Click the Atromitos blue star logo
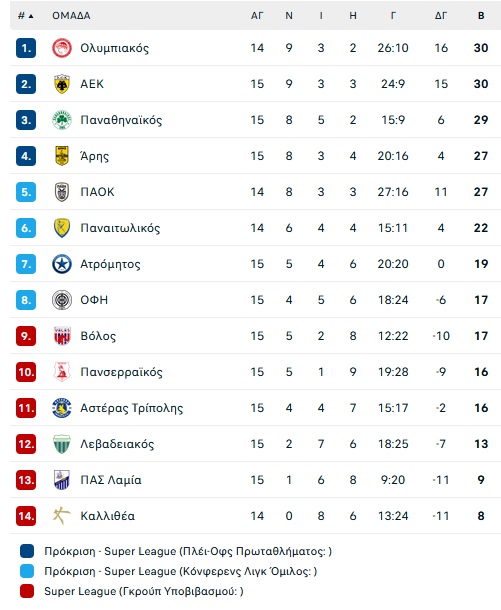Screen dimensions: 501x610 (x=62, y=264)
